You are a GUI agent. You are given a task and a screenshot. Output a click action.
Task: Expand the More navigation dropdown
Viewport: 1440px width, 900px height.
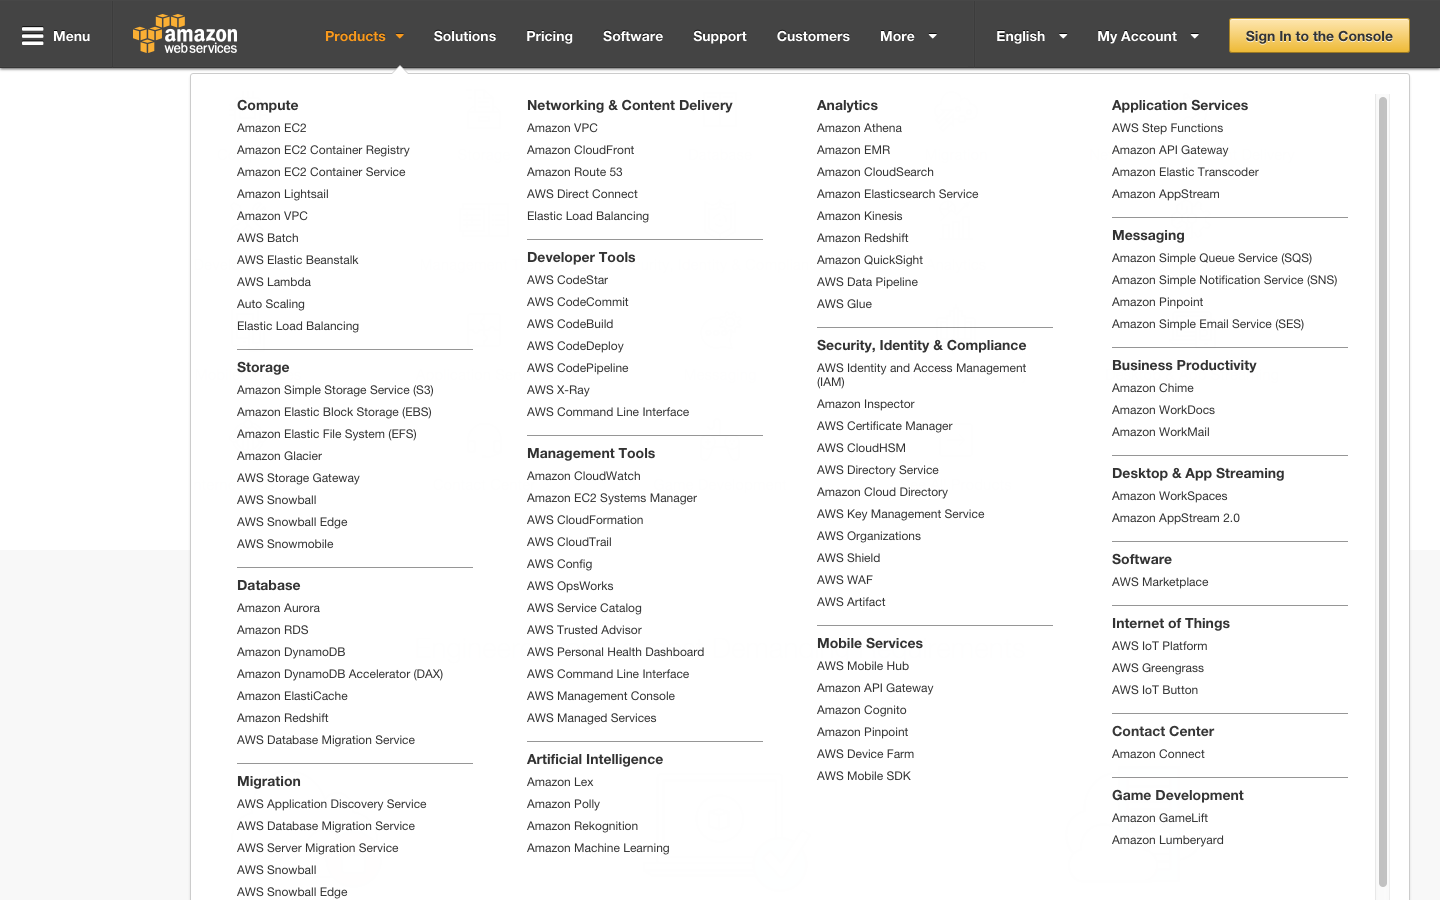coord(906,35)
